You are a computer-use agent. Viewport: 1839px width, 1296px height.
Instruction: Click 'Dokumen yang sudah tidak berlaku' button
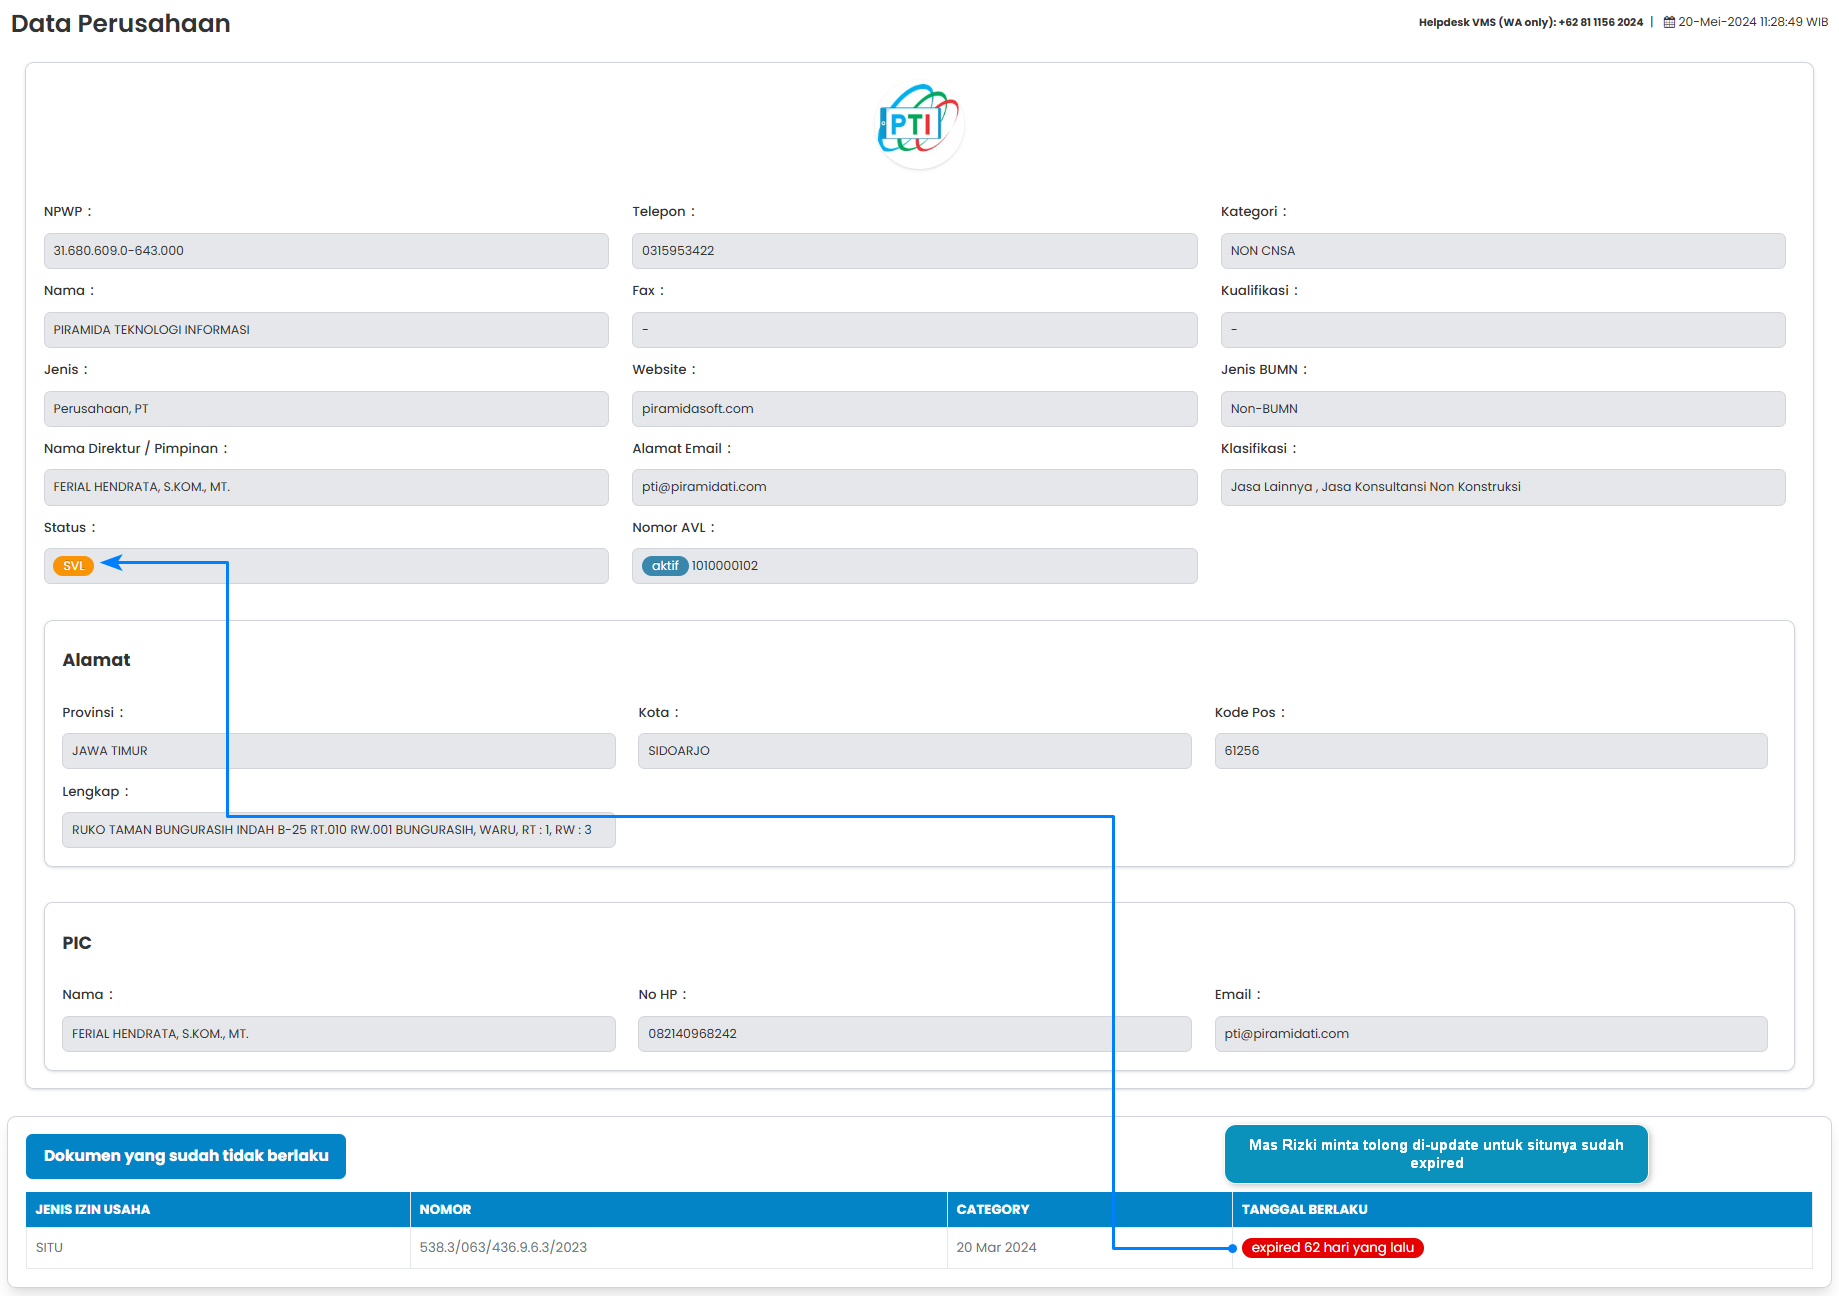(186, 1156)
